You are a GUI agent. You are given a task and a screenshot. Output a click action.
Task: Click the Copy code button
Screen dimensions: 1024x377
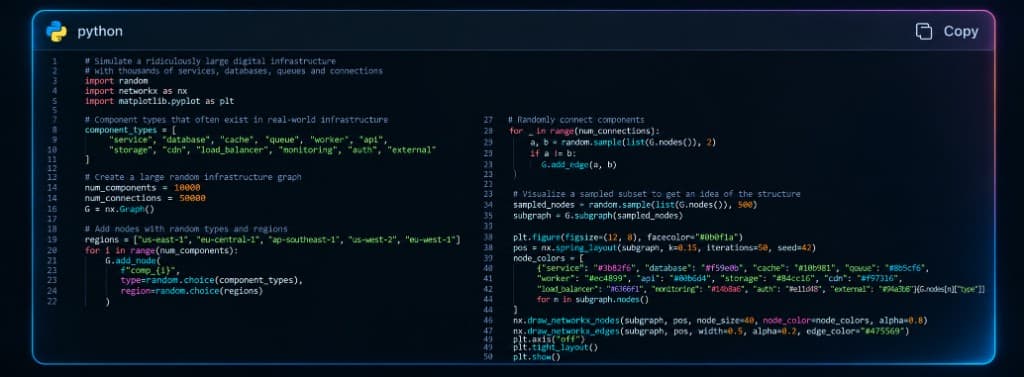(x=947, y=31)
